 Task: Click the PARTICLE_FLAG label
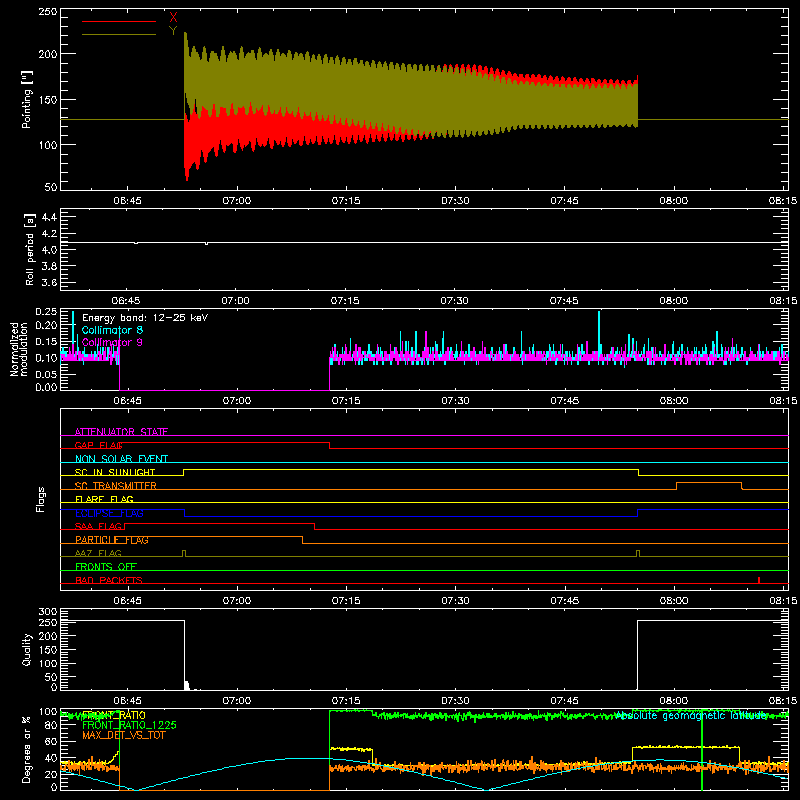click(112, 540)
